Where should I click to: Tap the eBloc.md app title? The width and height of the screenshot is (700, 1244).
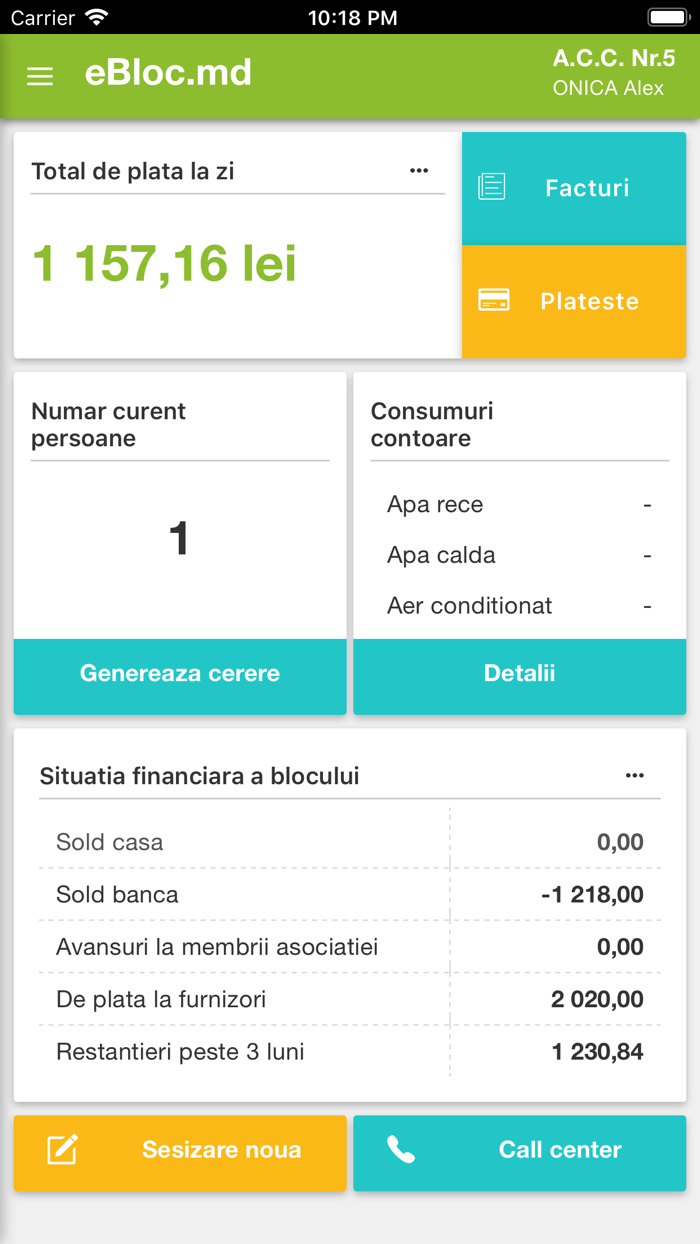click(168, 73)
